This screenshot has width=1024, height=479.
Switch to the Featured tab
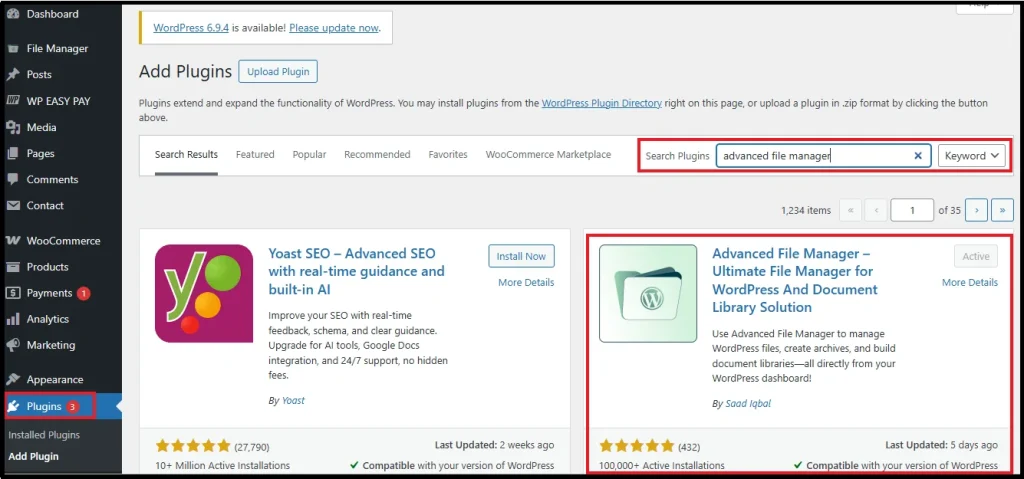(255, 154)
